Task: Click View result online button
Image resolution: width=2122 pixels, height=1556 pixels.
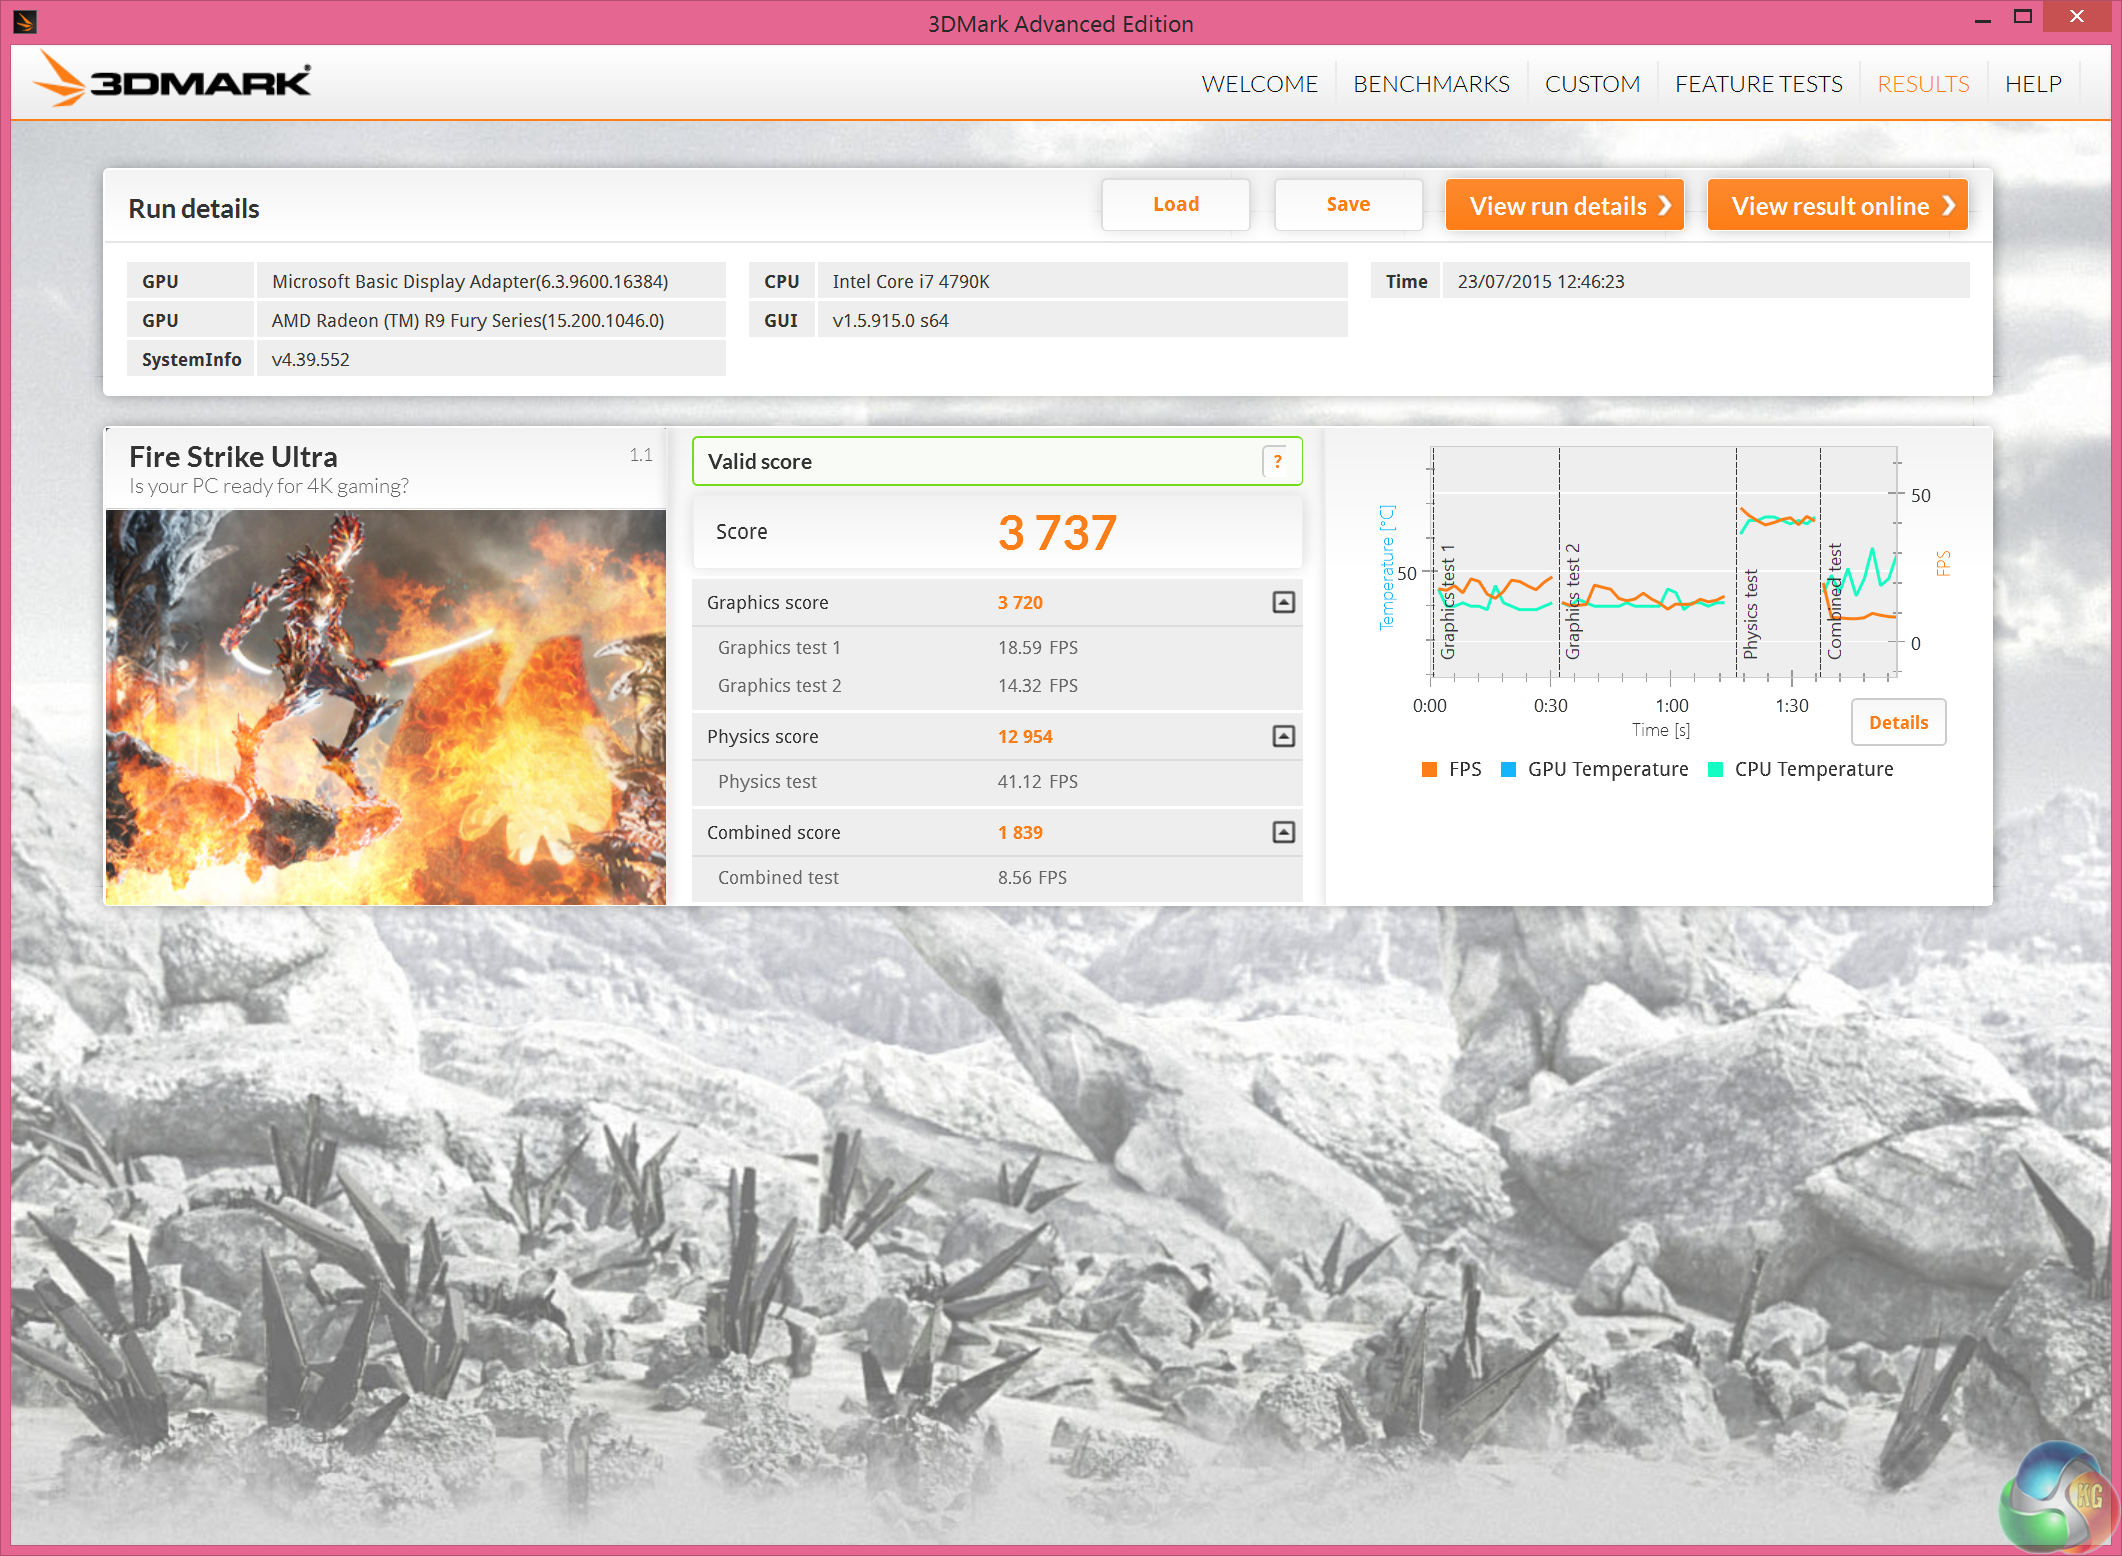Action: [x=1837, y=206]
